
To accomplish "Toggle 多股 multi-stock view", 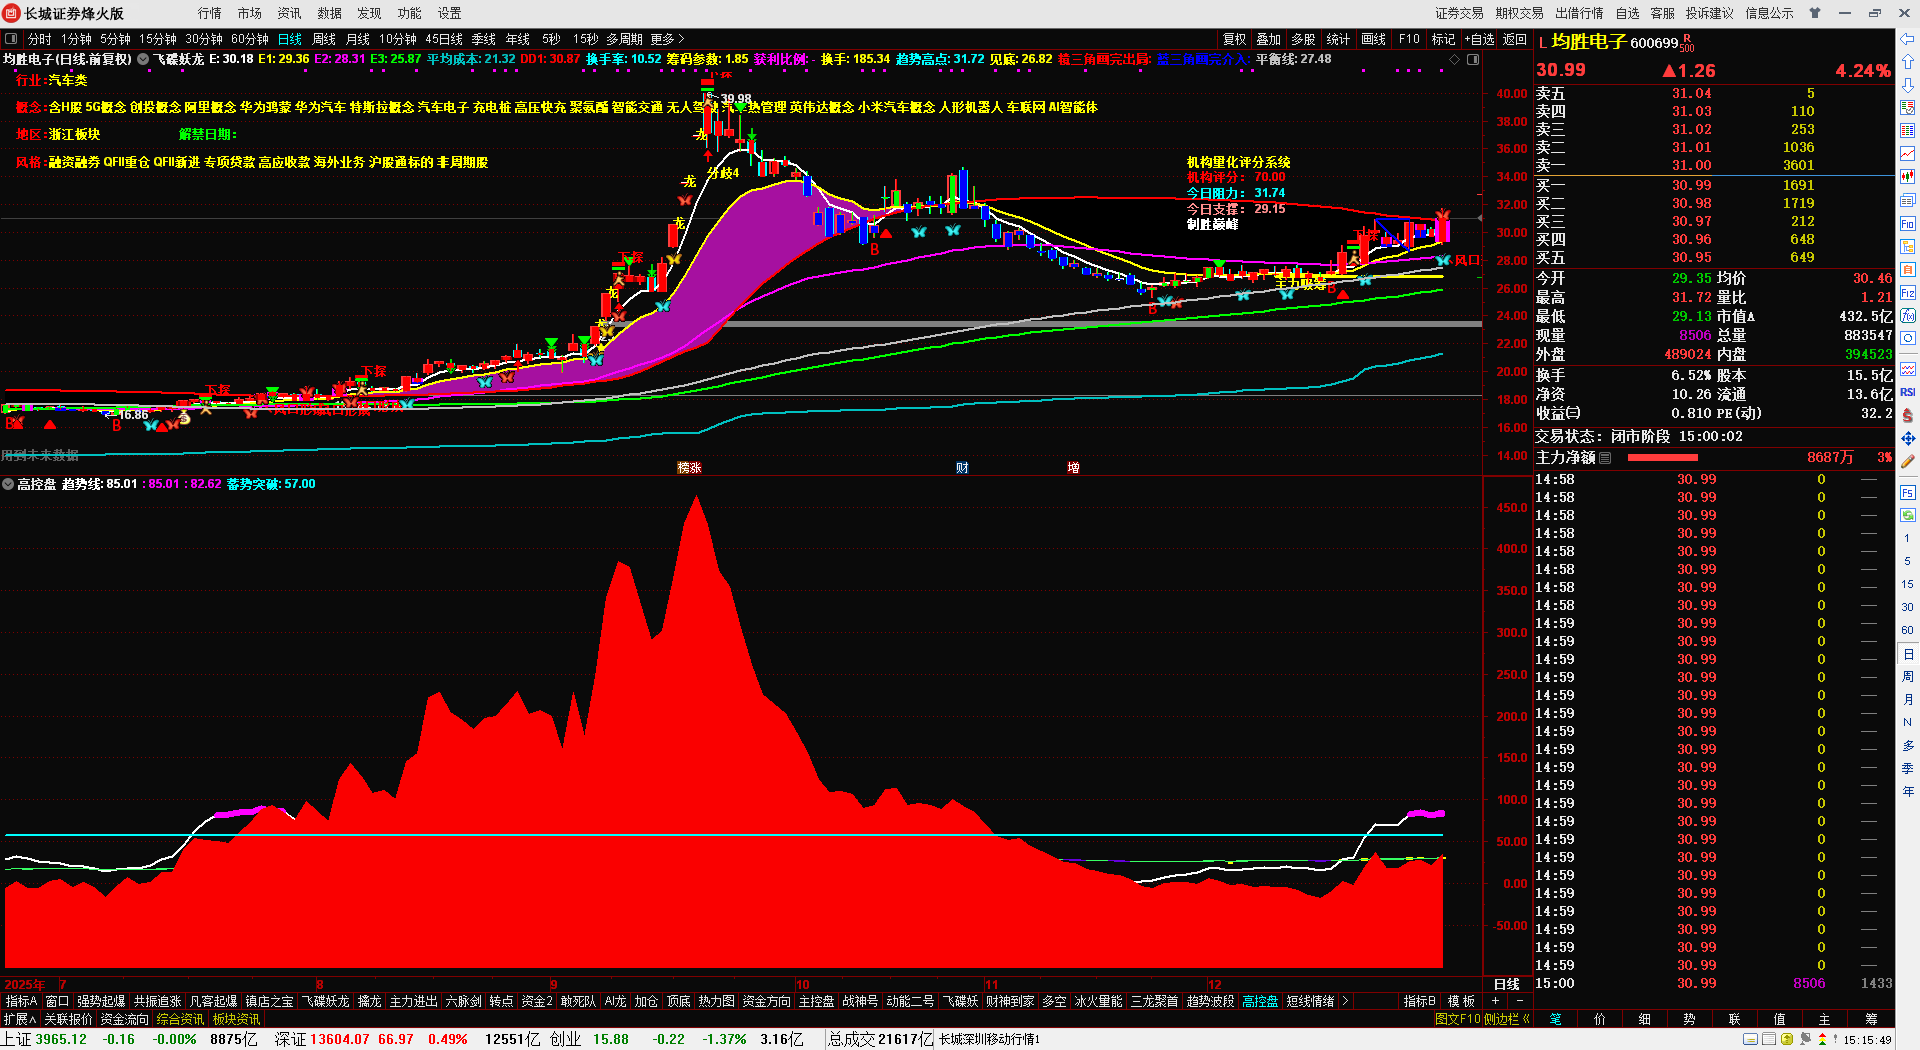I will click(1303, 39).
